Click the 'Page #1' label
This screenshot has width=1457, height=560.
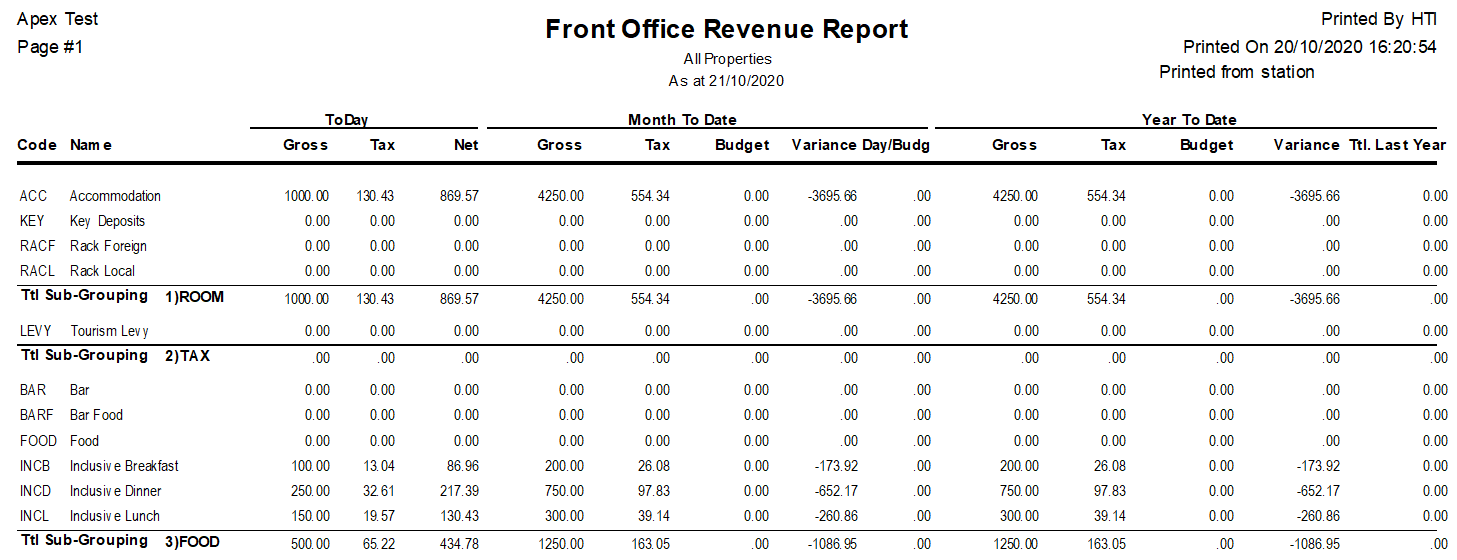[x=50, y=47]
